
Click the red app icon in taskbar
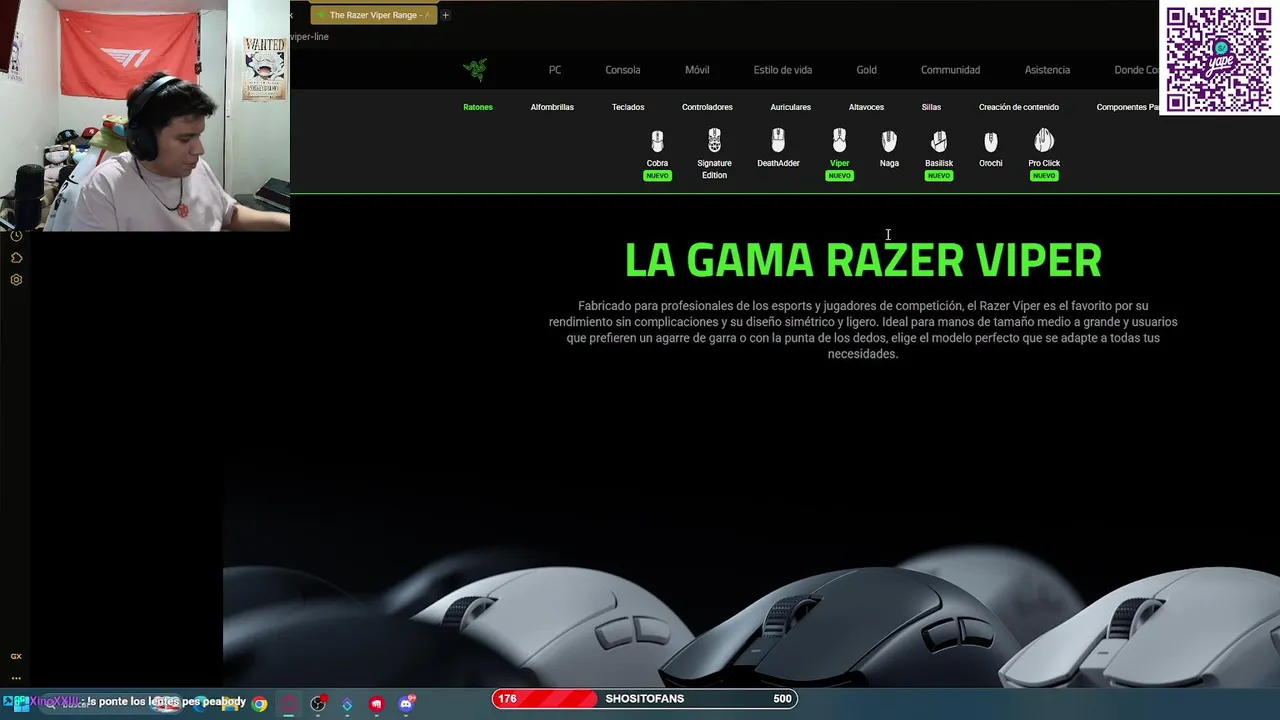[376, 704]
